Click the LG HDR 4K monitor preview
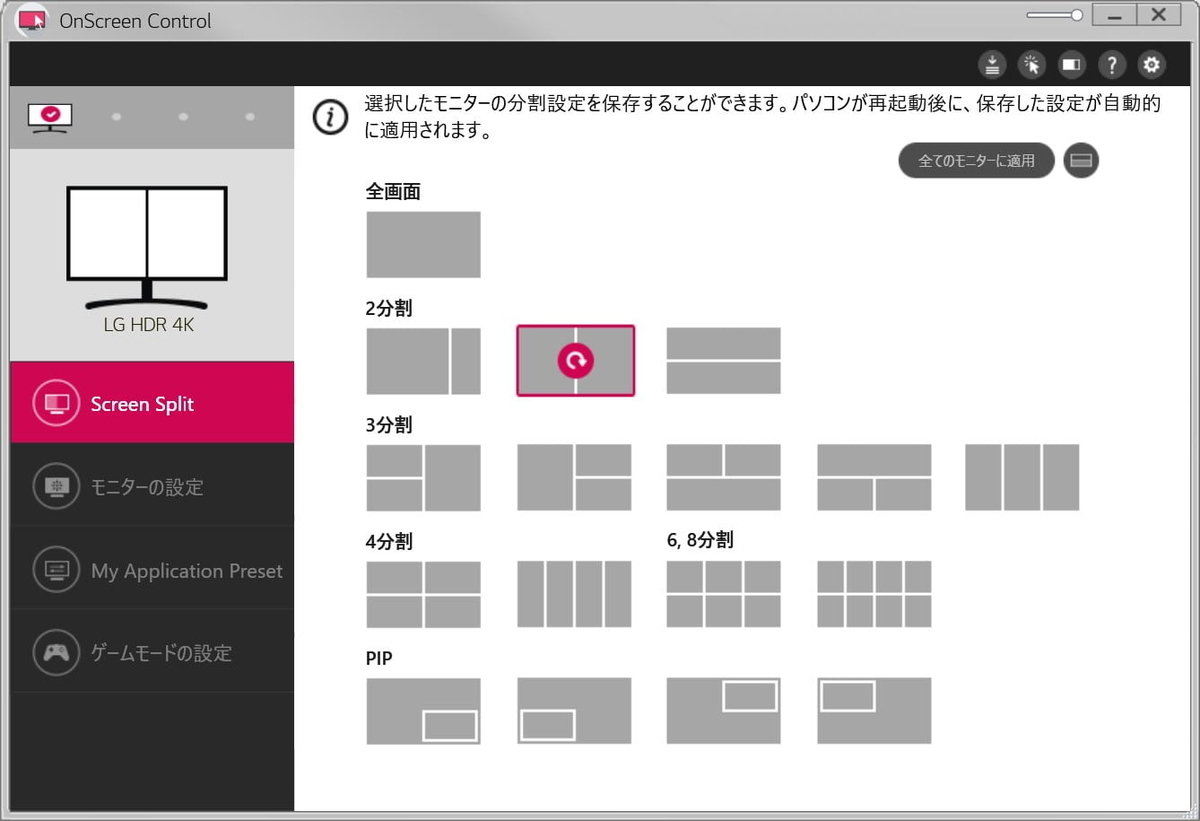1200x821 pixels. [x=147, y=247]
